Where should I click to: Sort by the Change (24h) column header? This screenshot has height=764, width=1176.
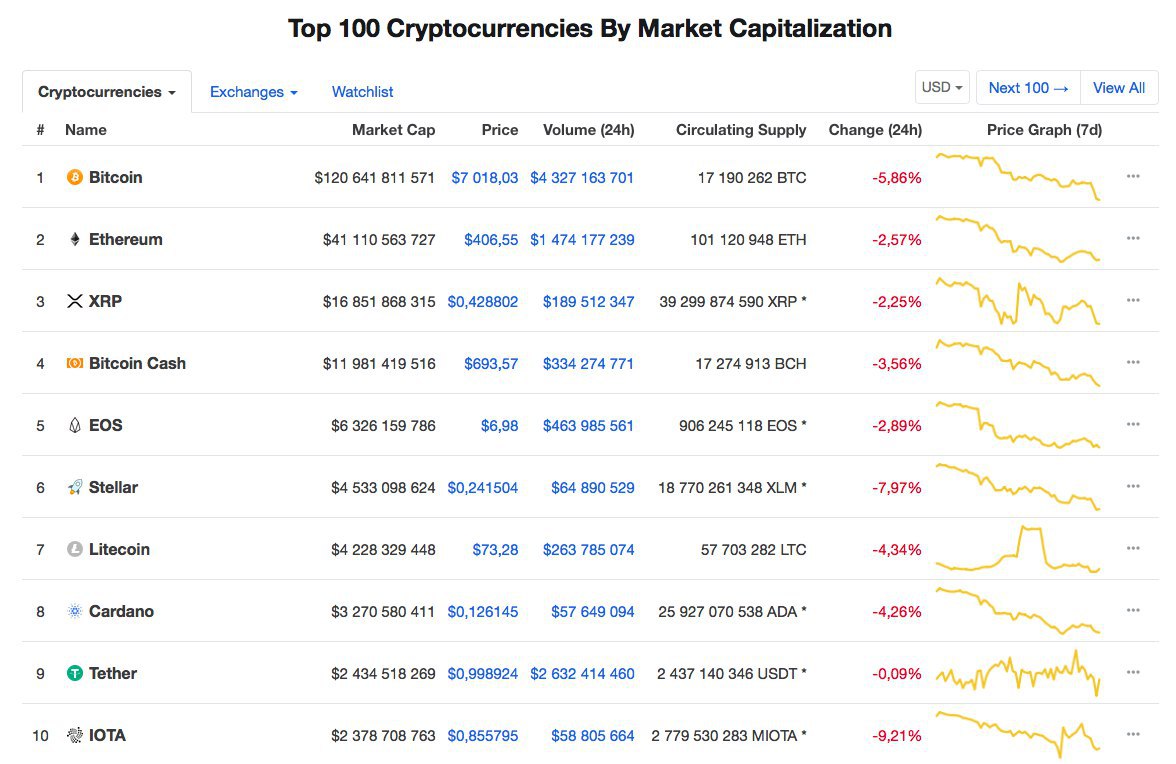pos(874,130)
